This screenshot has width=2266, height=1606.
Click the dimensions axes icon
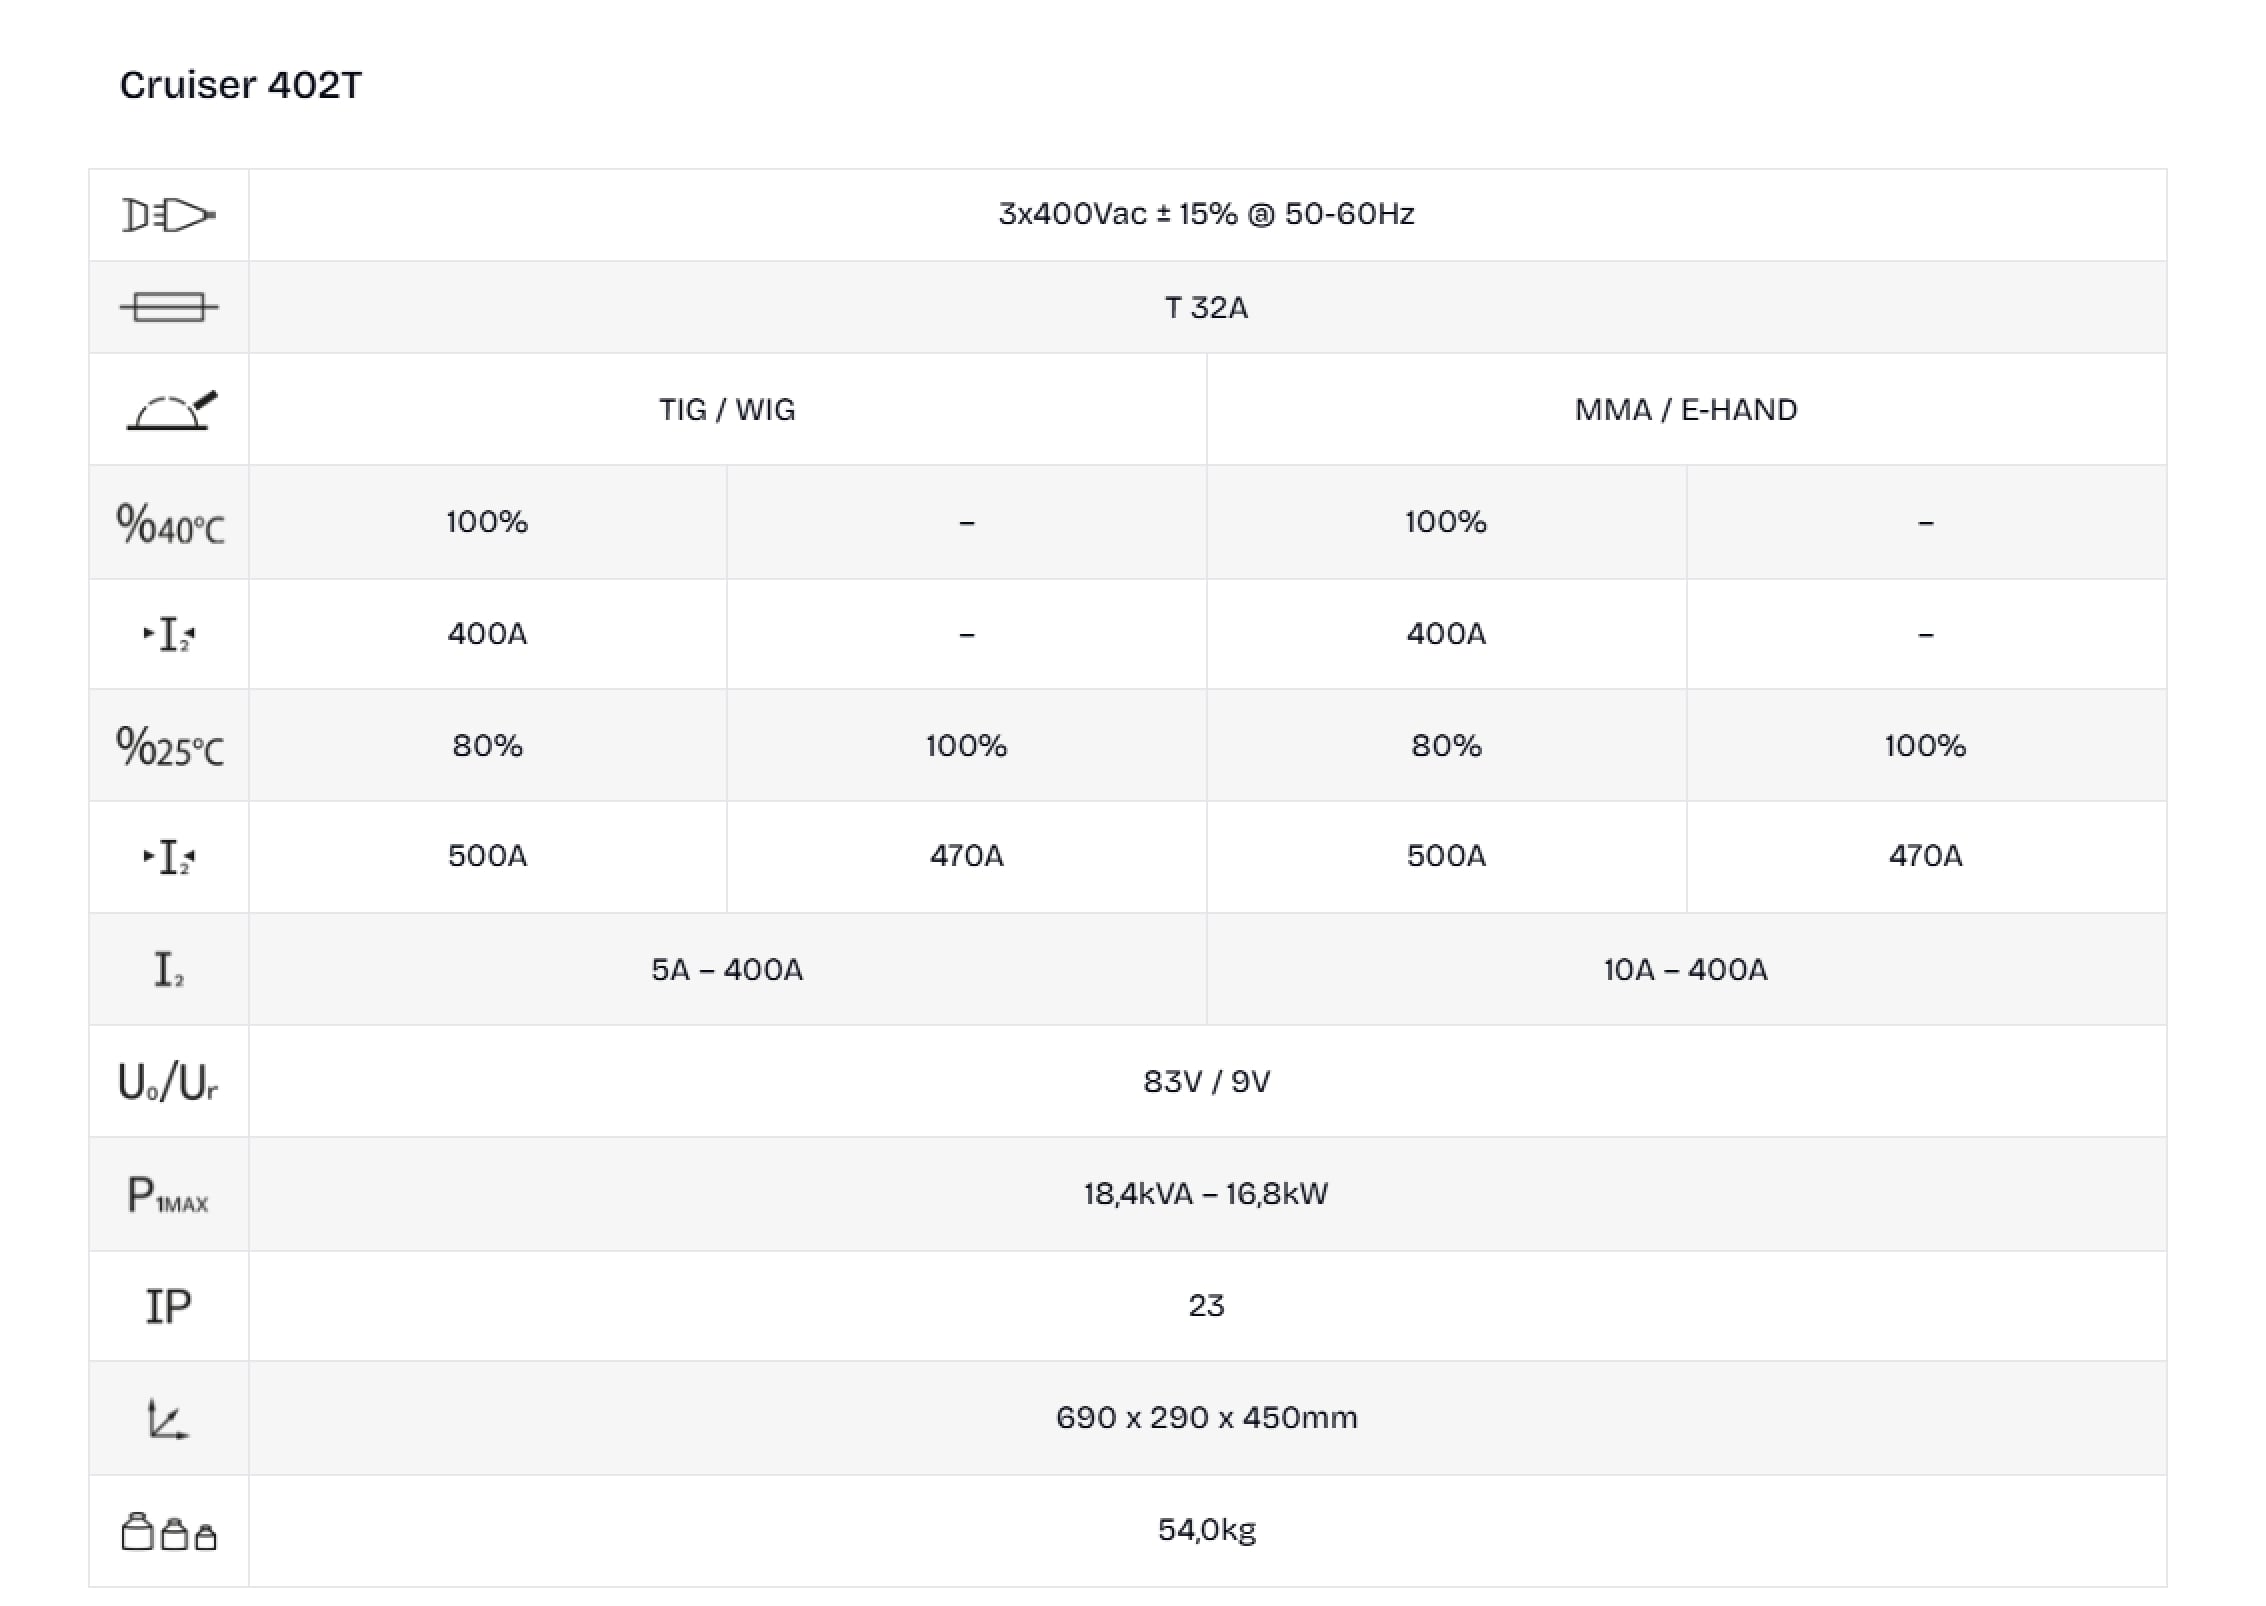tap(167, 1419)
